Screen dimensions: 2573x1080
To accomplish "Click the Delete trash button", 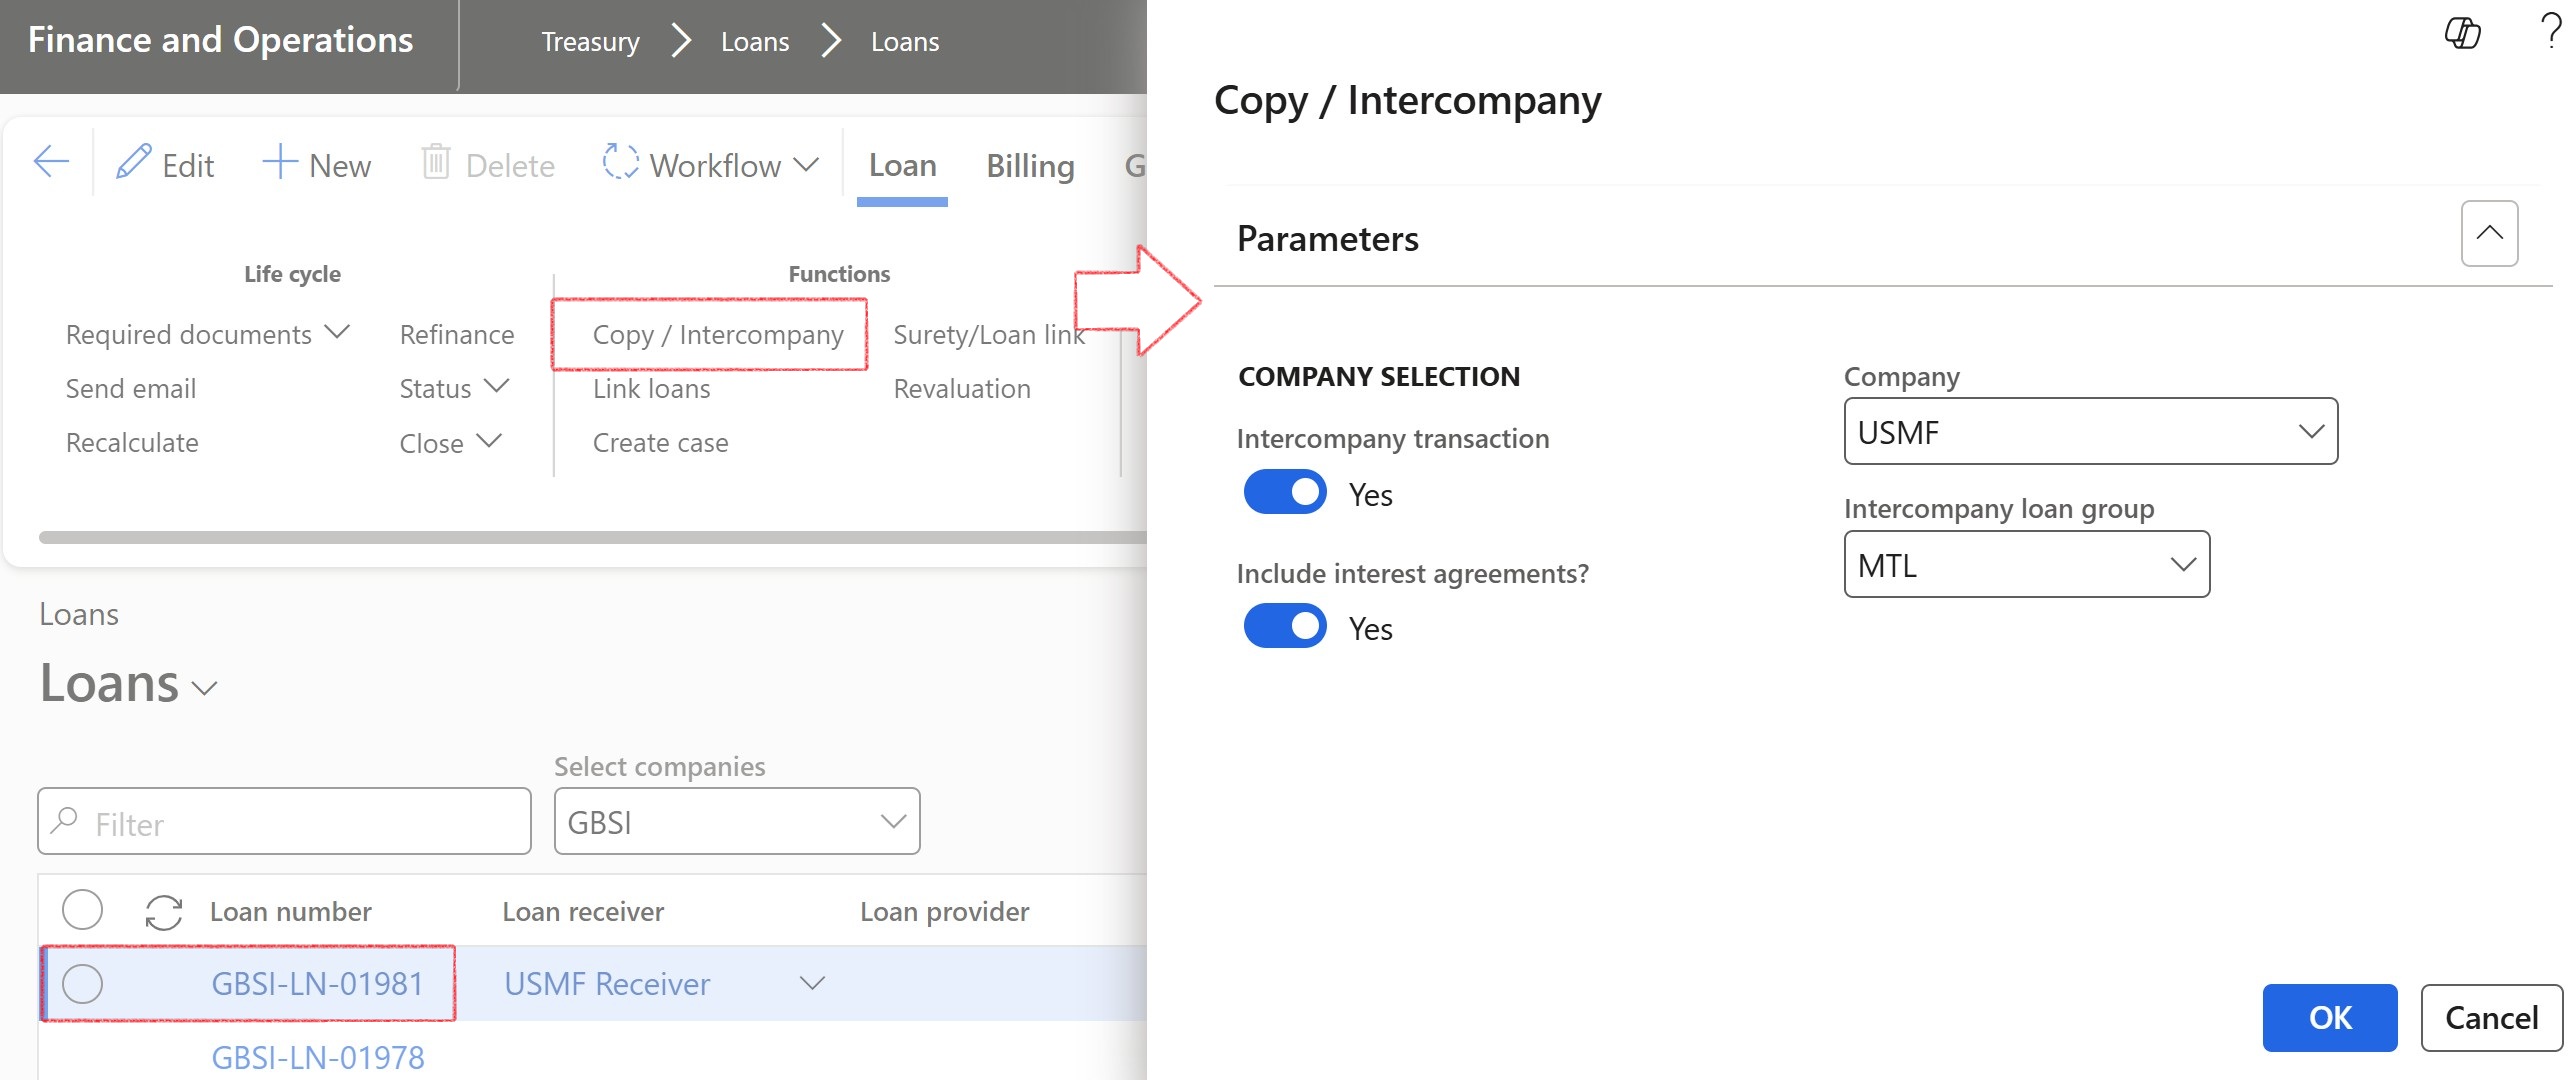I will click(488, 164).
